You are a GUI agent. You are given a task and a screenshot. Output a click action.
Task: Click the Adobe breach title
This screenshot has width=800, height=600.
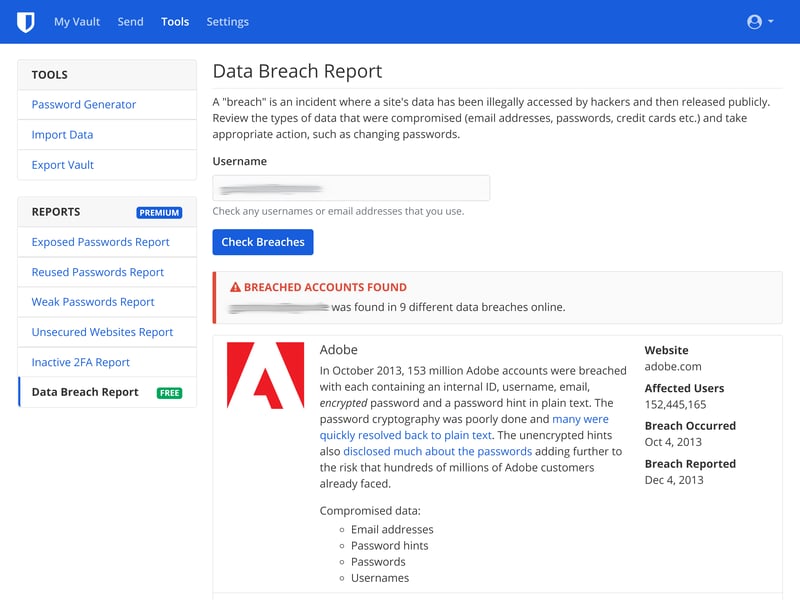(x=339, y=350)
